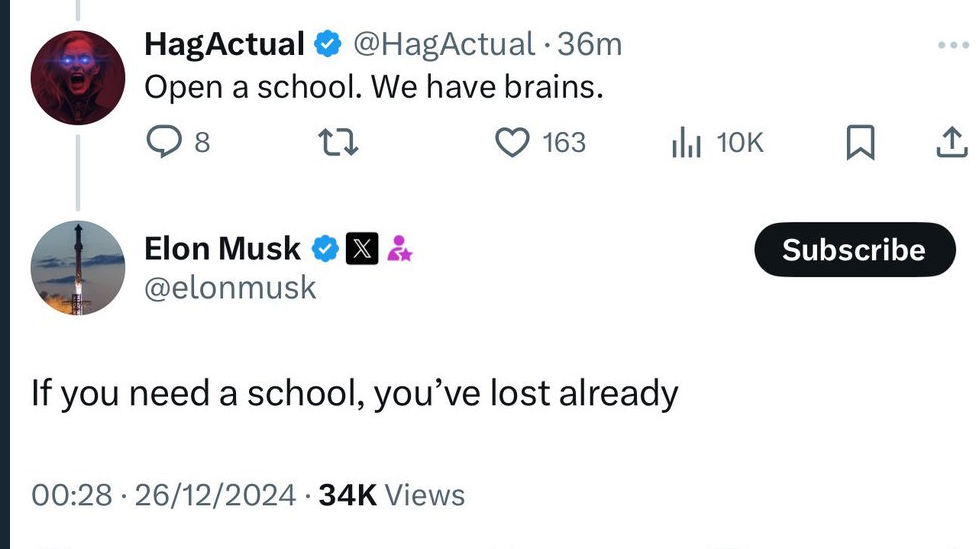Open Elon Musk's rocket avatar
The height and width of the screenshot is (549, 979).
78,268
